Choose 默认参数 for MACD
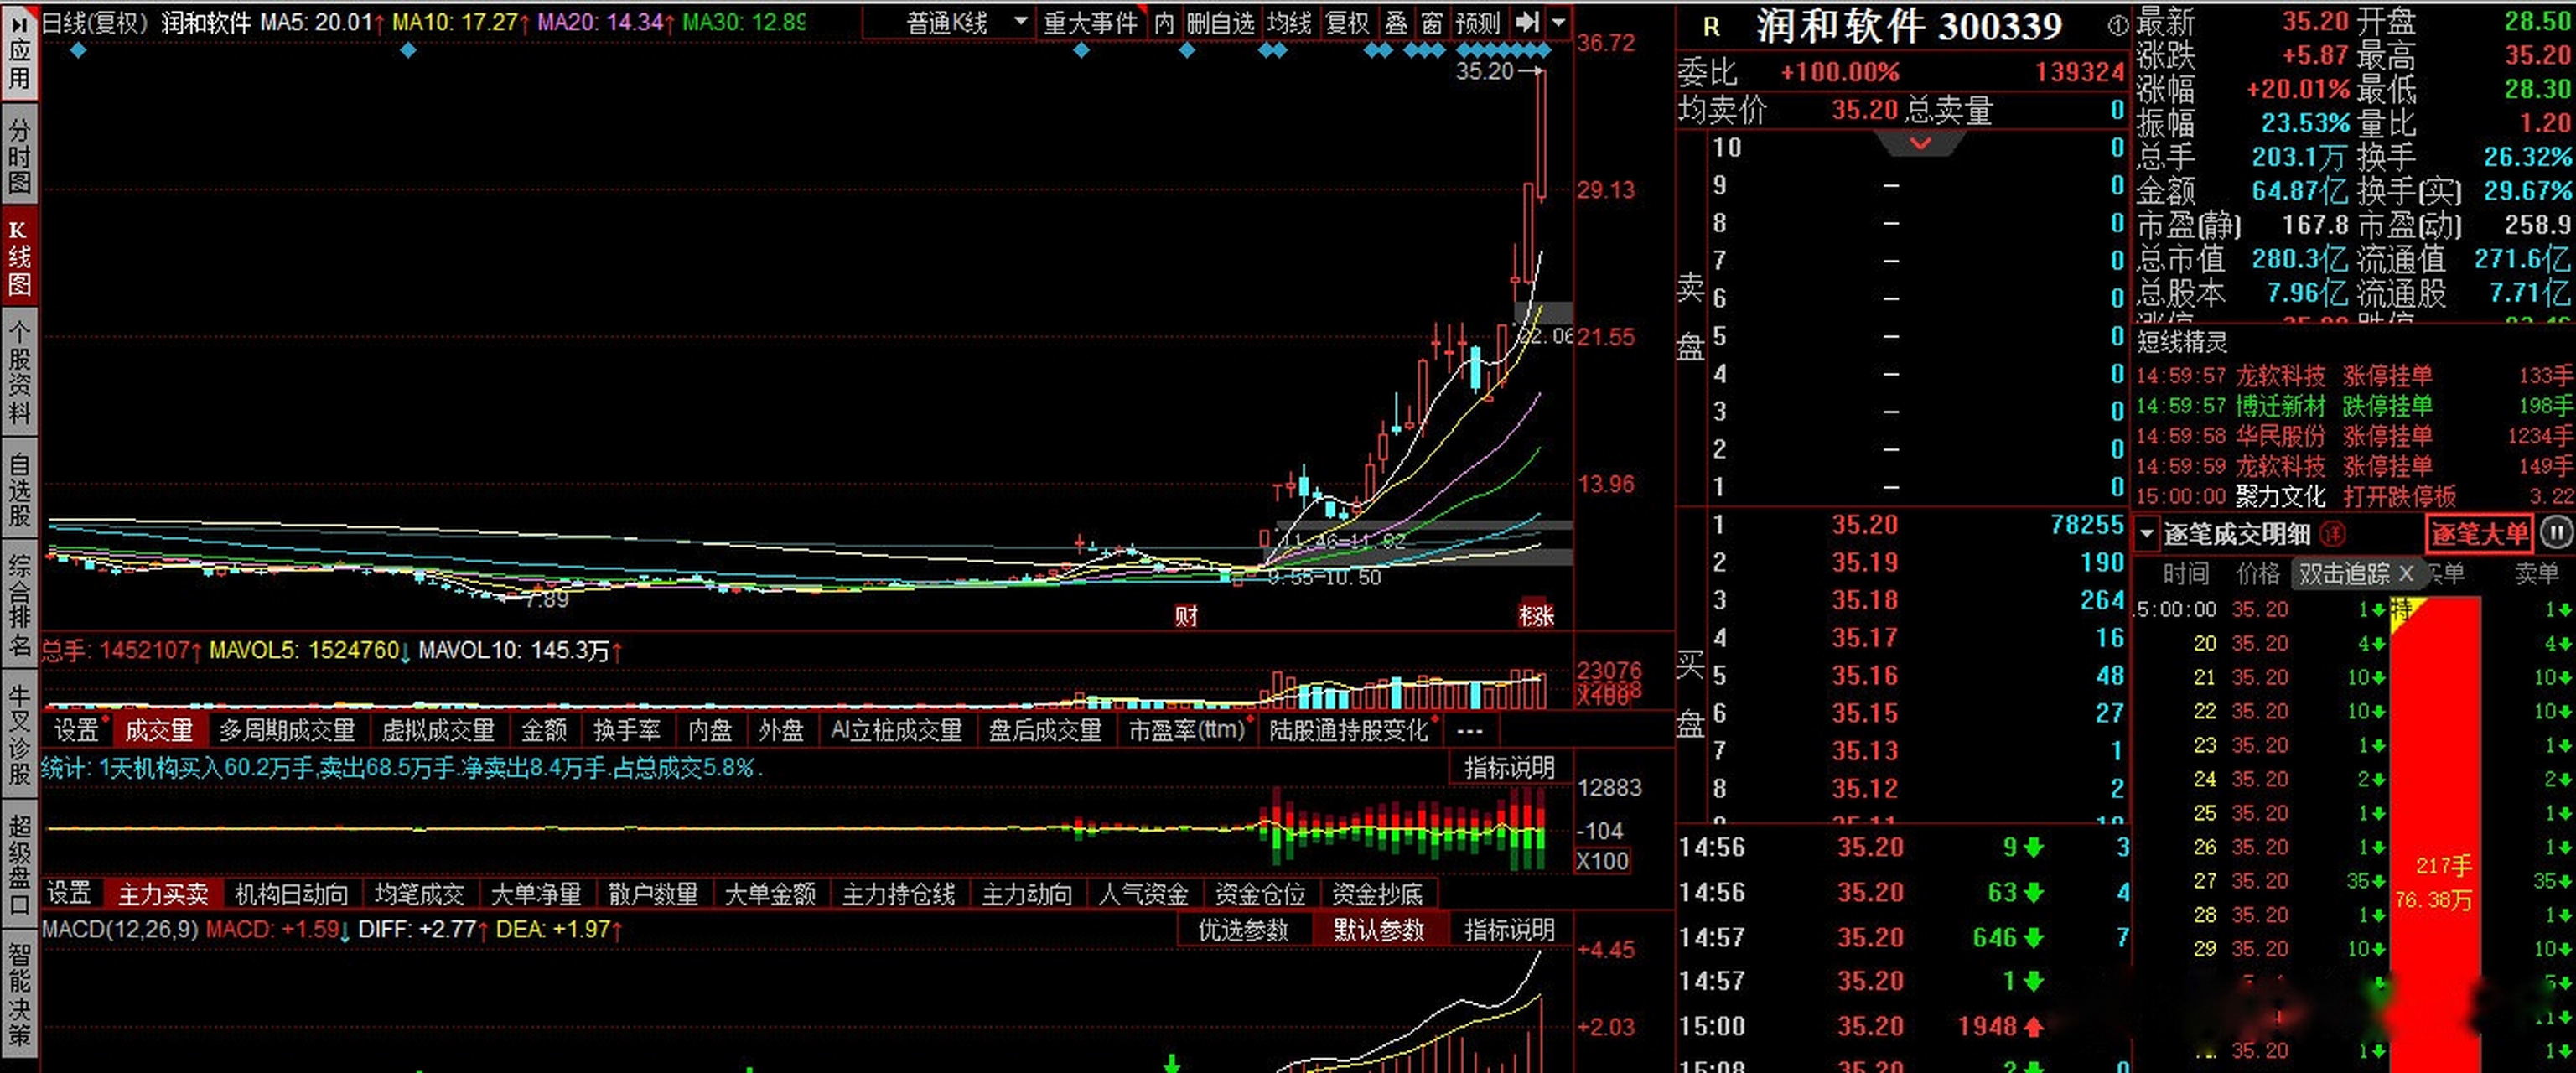Image resolution: width=2576 pixels, height=1073 pixels. click(1378, 929)
